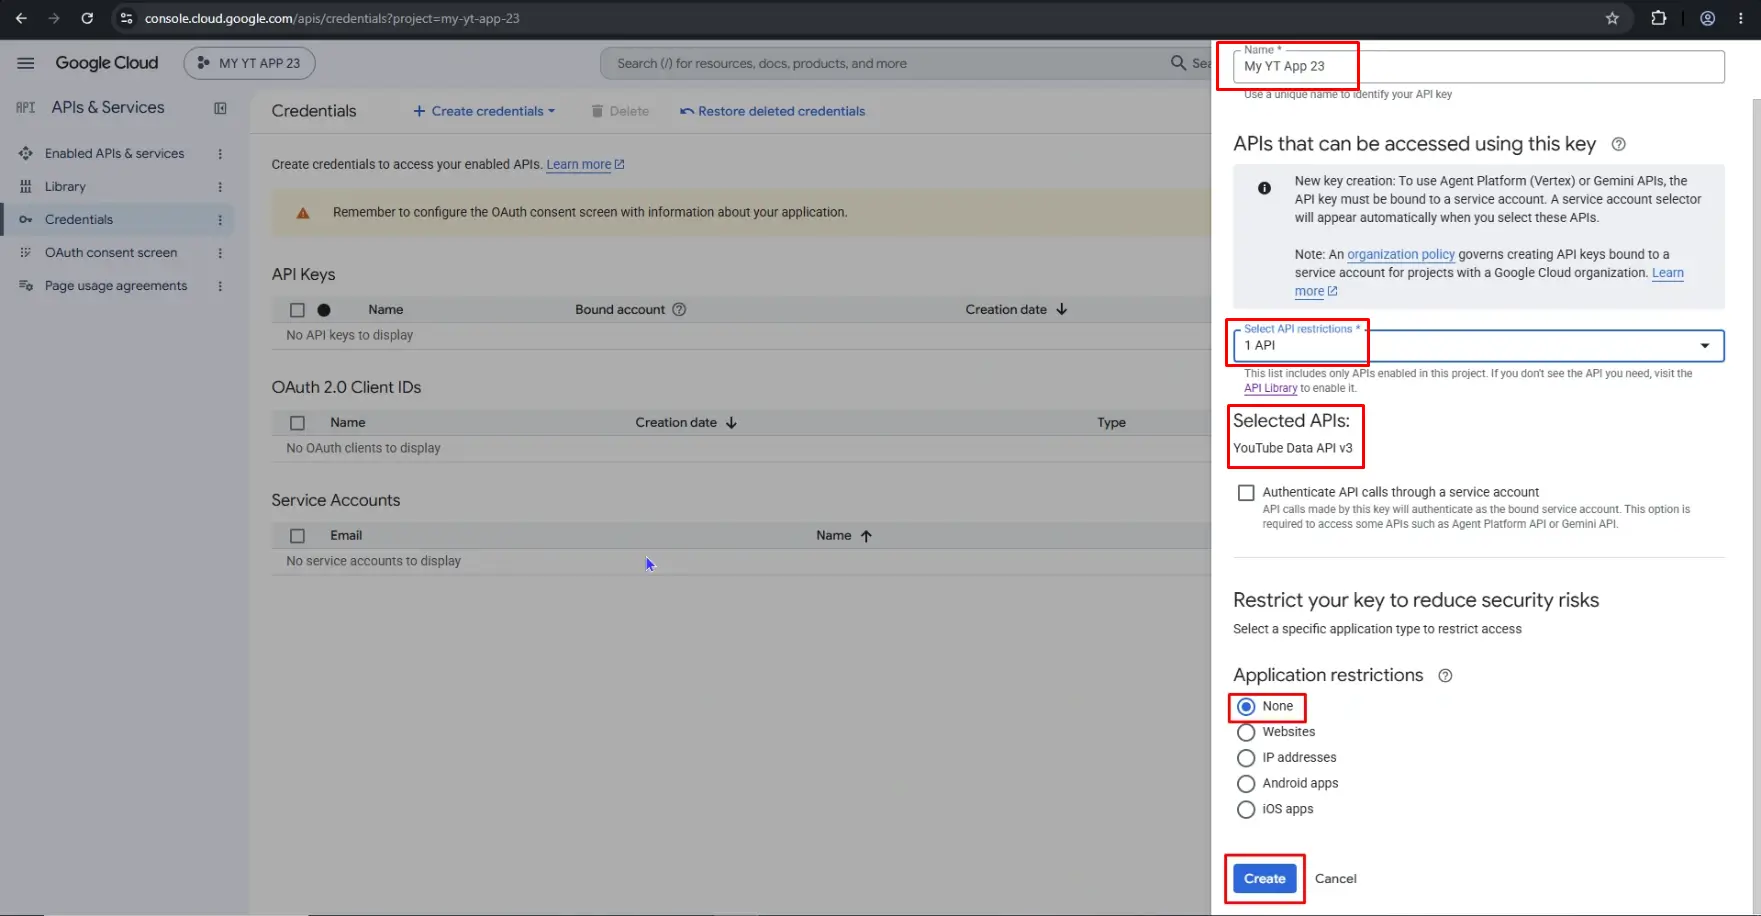Image resolution: width=1761 pixels, height=916 pixels.
Task: Select all OAuth 2.0 Client IDs checkbox
Action: point(297,423)
